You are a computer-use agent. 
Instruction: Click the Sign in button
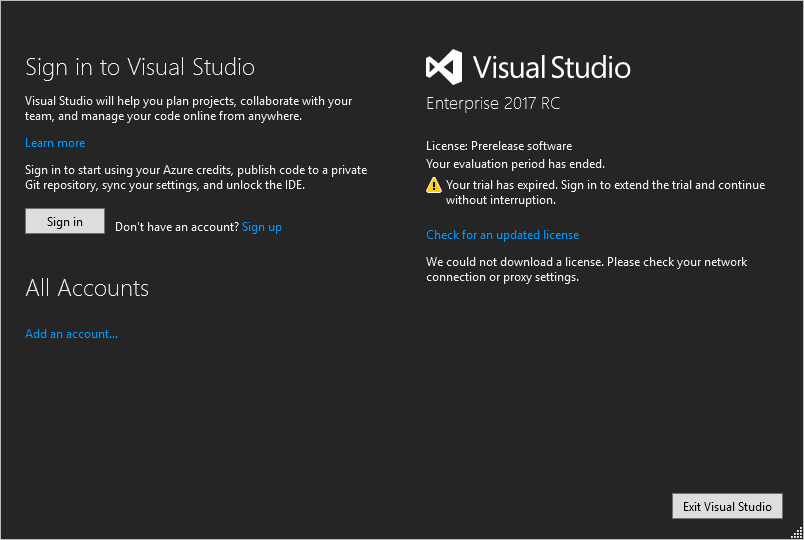coord(65,221)
